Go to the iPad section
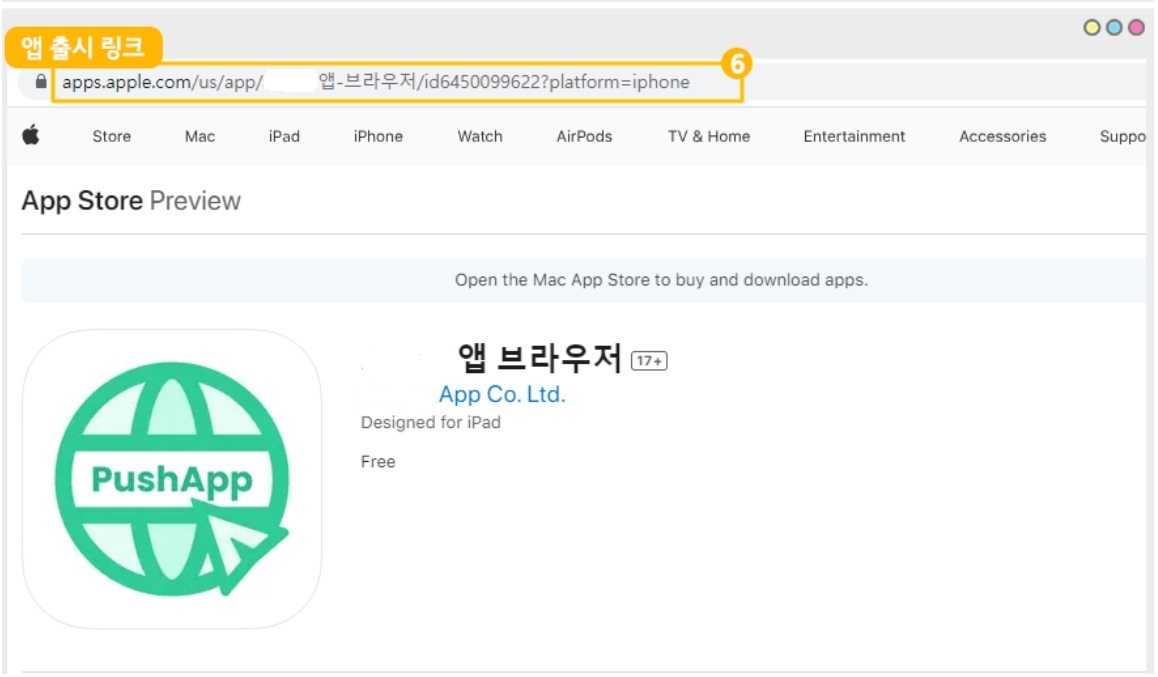The image size is (1158, 677). [x=284, y=137]
